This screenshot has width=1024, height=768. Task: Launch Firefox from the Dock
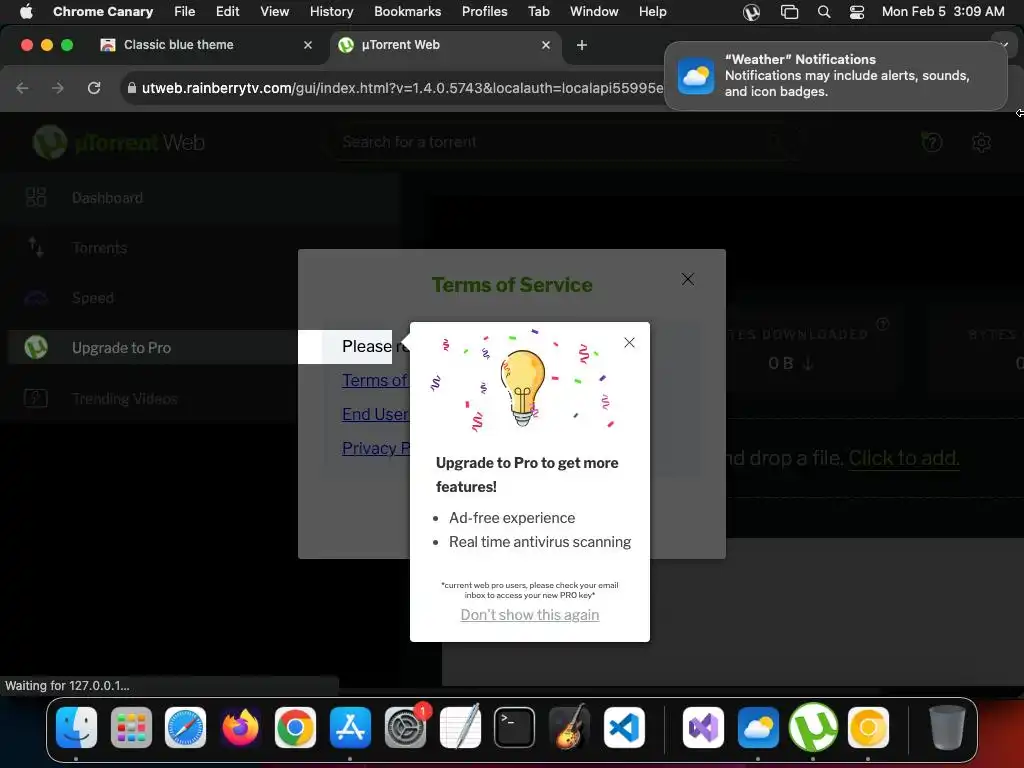(x=240, y=728)
